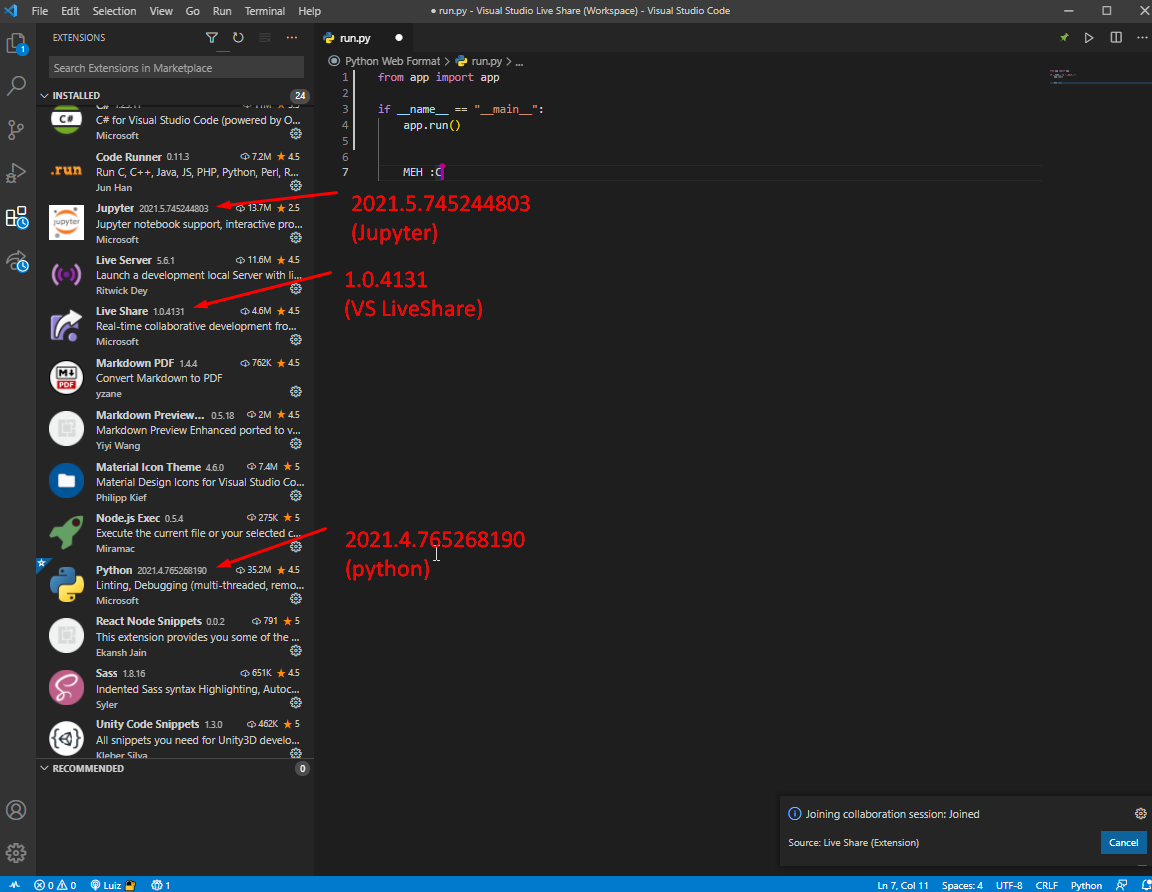Open editor more actions menu
This screenshot has height=892, width=1152.
coord(1142,37)
